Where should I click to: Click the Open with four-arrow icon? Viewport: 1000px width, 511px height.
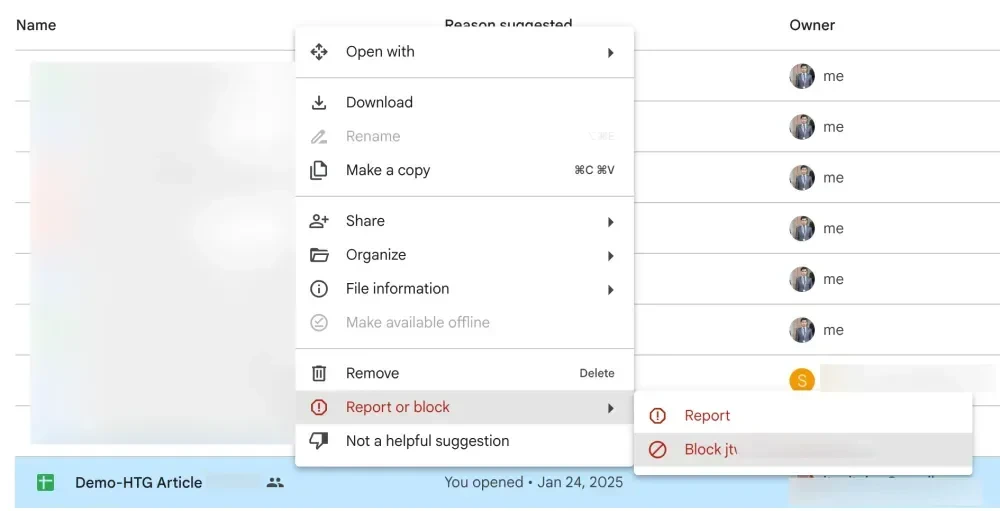[x=319, y=52]
